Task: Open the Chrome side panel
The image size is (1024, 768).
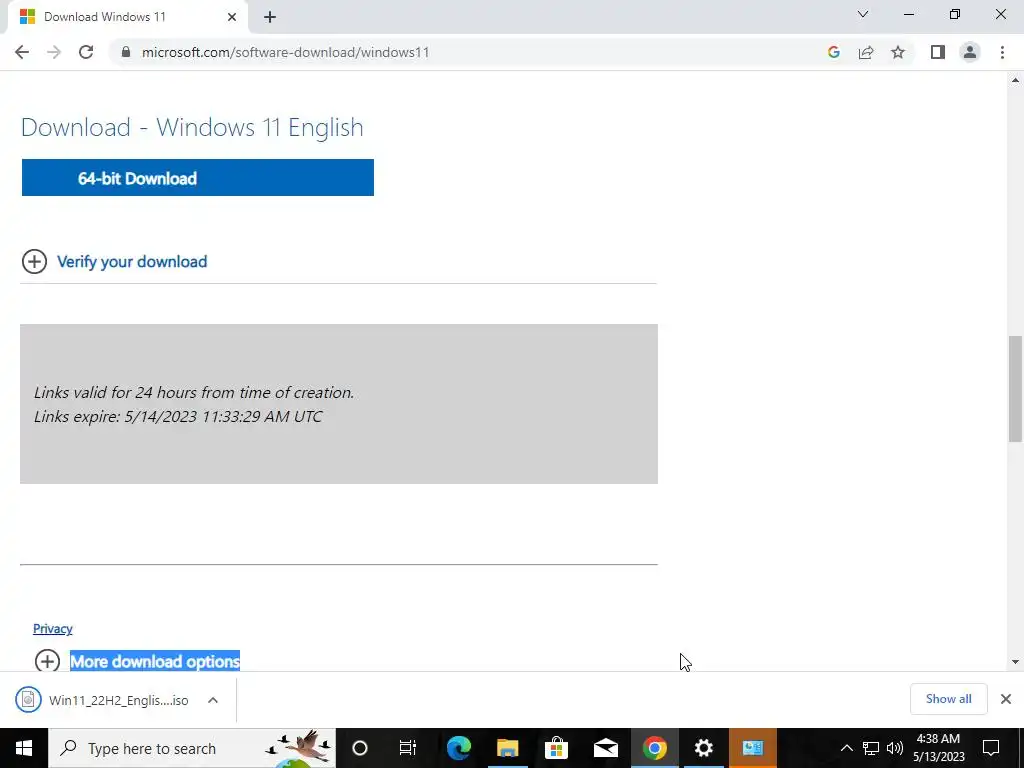Action: coord(938,52)
